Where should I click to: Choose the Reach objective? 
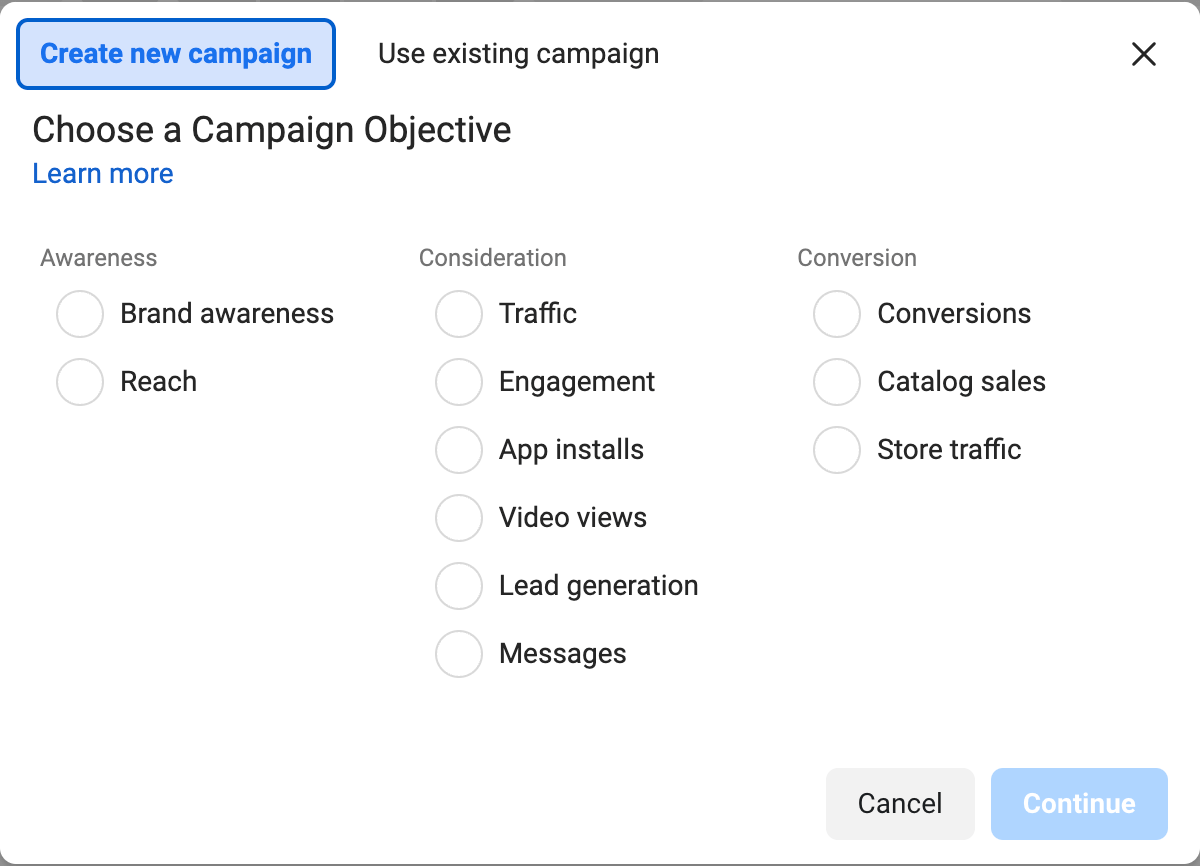pyautogui.click(x=80, y=382)
